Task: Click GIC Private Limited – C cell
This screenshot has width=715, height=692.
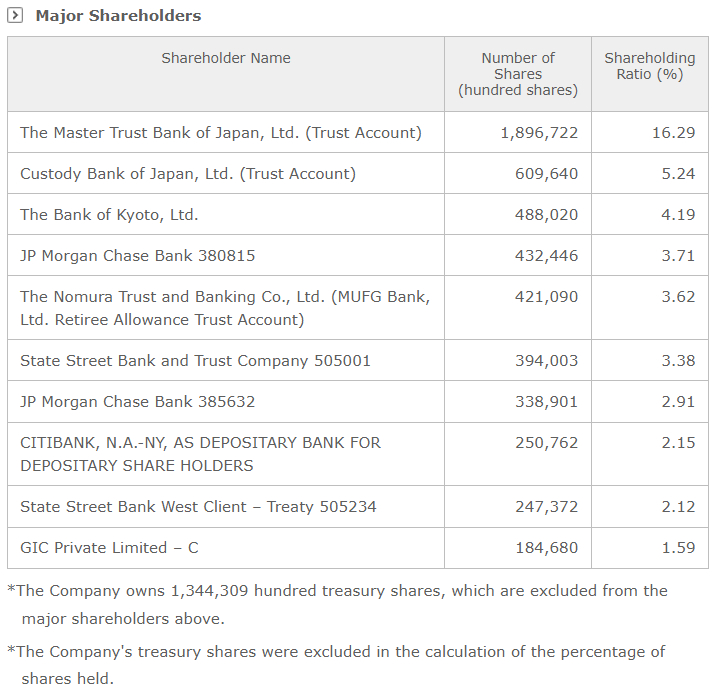Action: [116, 547]
